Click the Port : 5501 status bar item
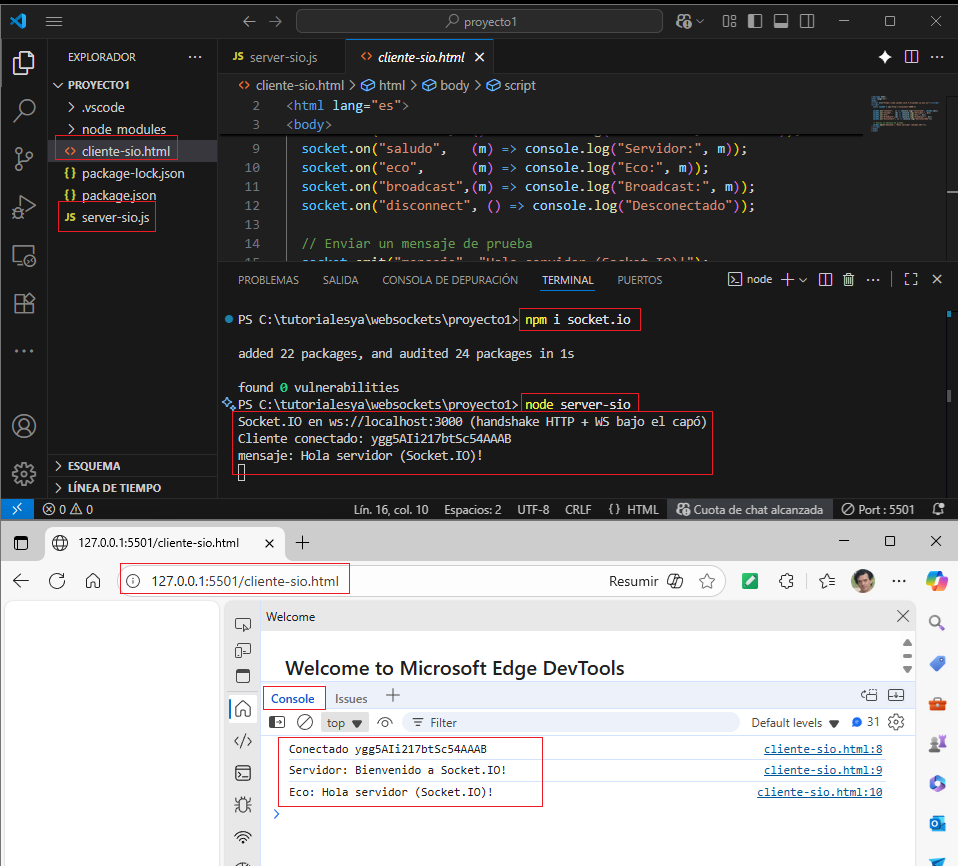Screen dimensions: 958x866 pos(877,509)
